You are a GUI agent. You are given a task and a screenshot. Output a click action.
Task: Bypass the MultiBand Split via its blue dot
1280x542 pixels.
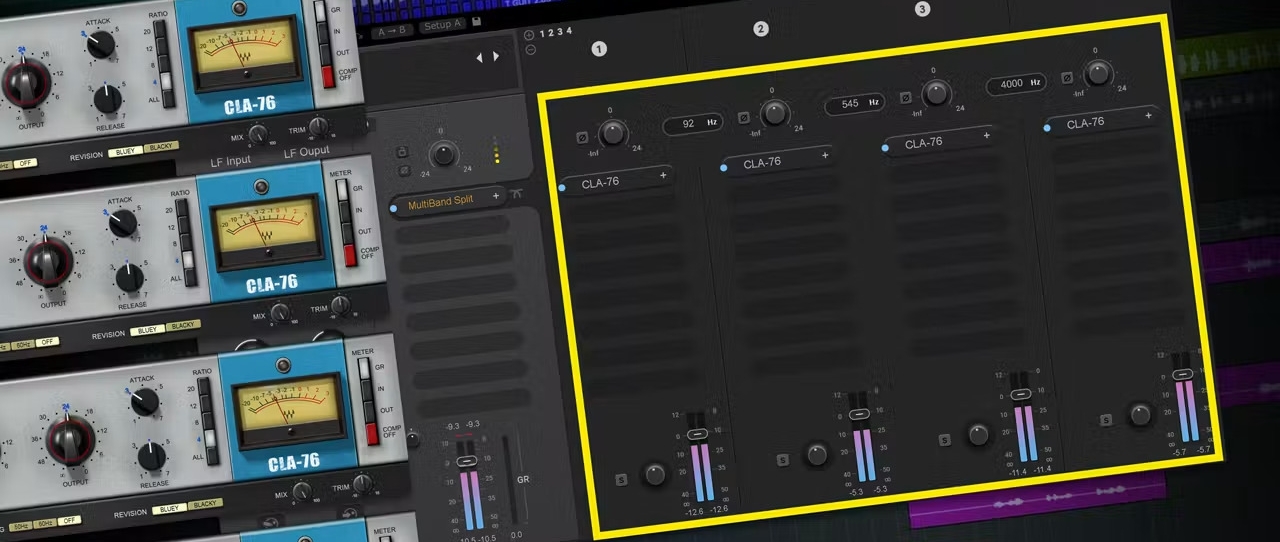pos(393,208)
